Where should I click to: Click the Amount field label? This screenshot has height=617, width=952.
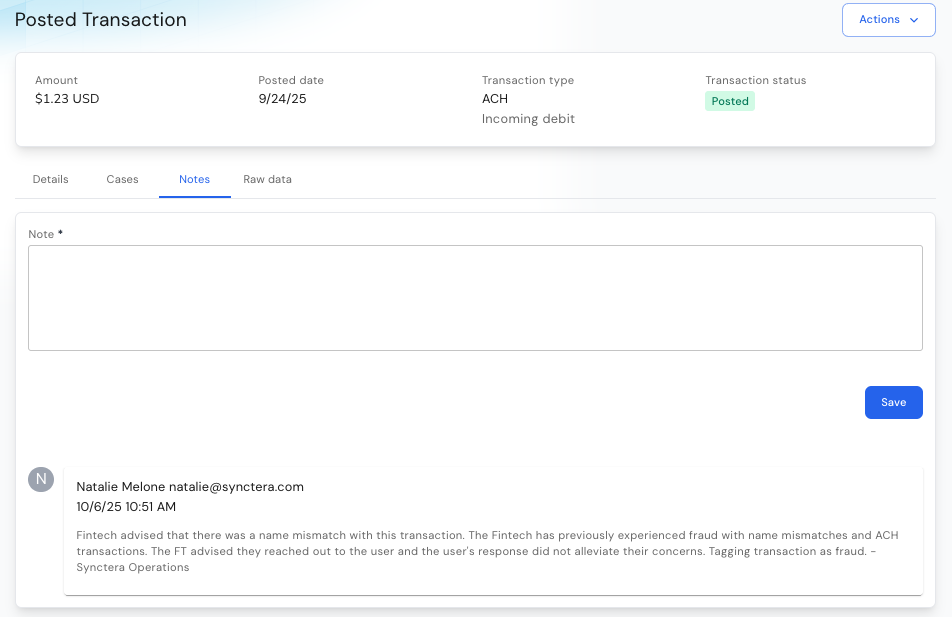56,80
